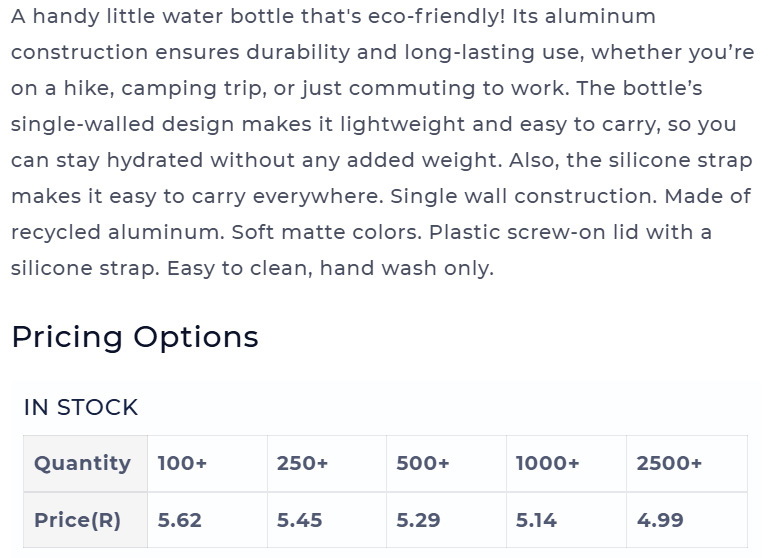Select the 2500+ quantity cell

point(687,463)
